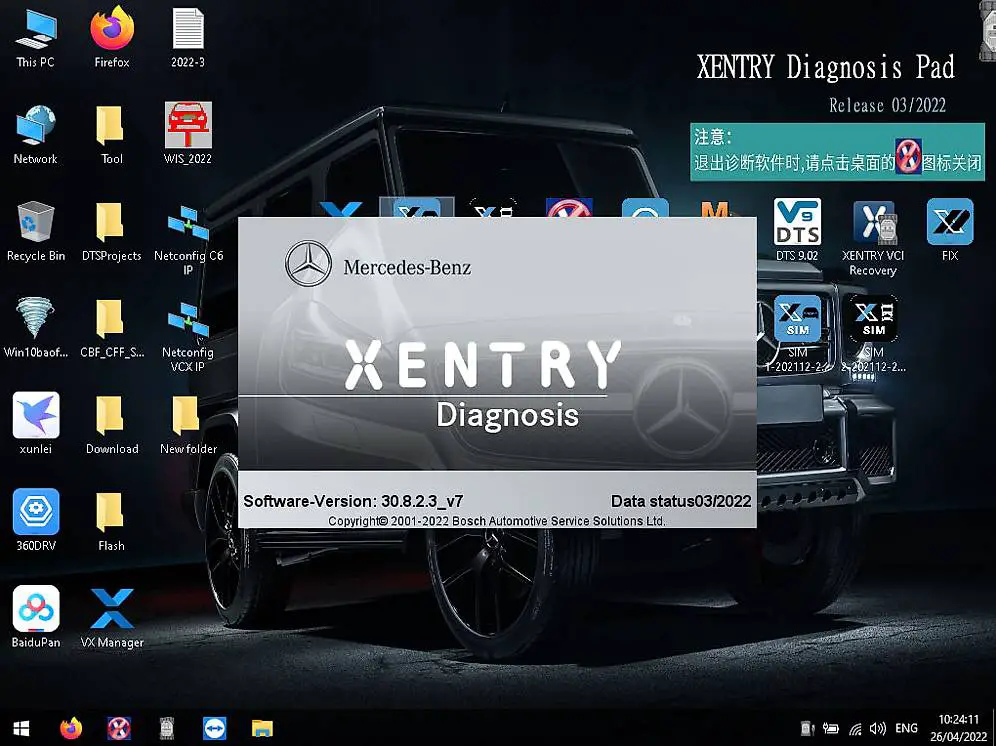Launch the SIM 1-202112 simulator
Screen dimensions: 996x746
coord(795,318)
